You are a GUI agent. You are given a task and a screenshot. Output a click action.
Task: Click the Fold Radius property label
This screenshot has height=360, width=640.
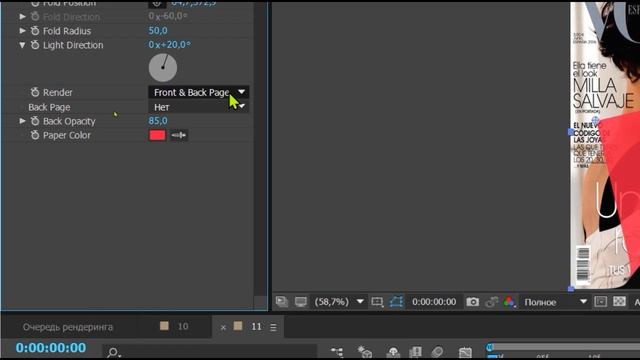click(x=67, y=31)
